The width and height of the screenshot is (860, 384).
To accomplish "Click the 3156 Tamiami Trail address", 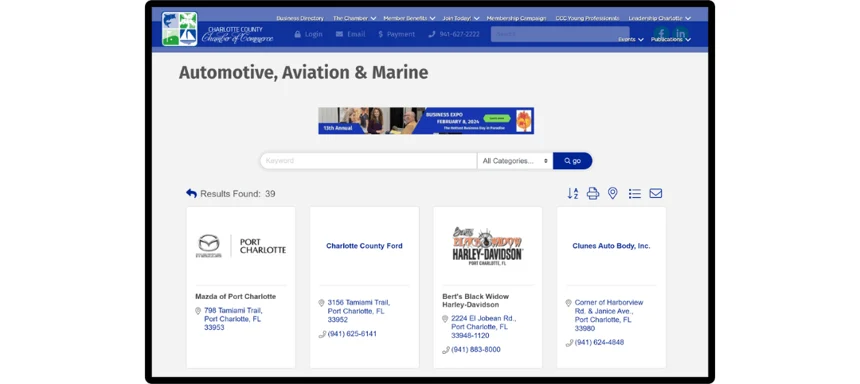I will [359, 311].
